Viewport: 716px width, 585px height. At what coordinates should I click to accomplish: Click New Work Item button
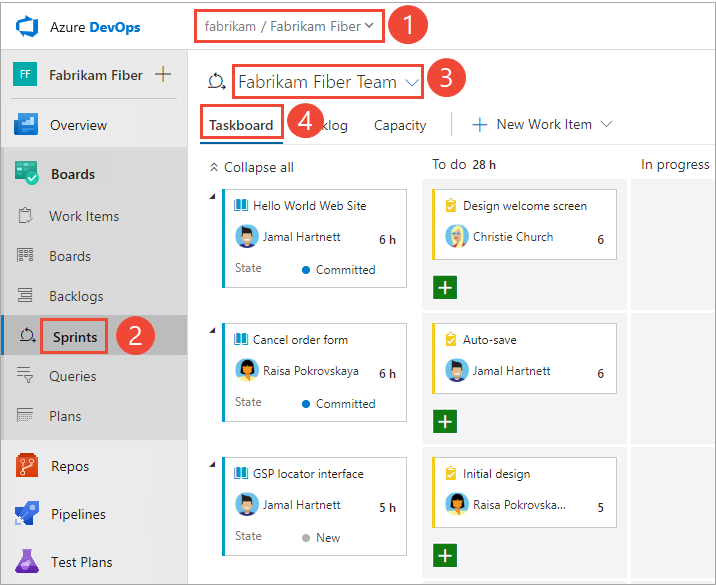tap(532, 124)
